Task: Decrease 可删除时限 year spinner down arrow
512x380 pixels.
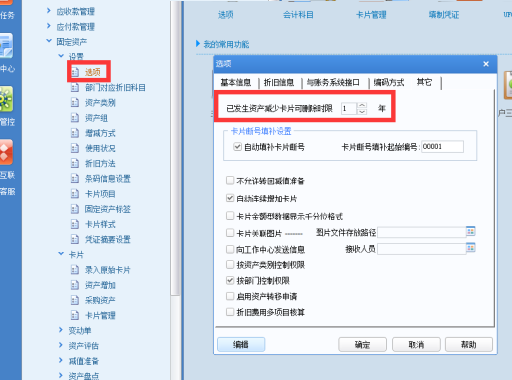Action: click(x=362, y=112)
